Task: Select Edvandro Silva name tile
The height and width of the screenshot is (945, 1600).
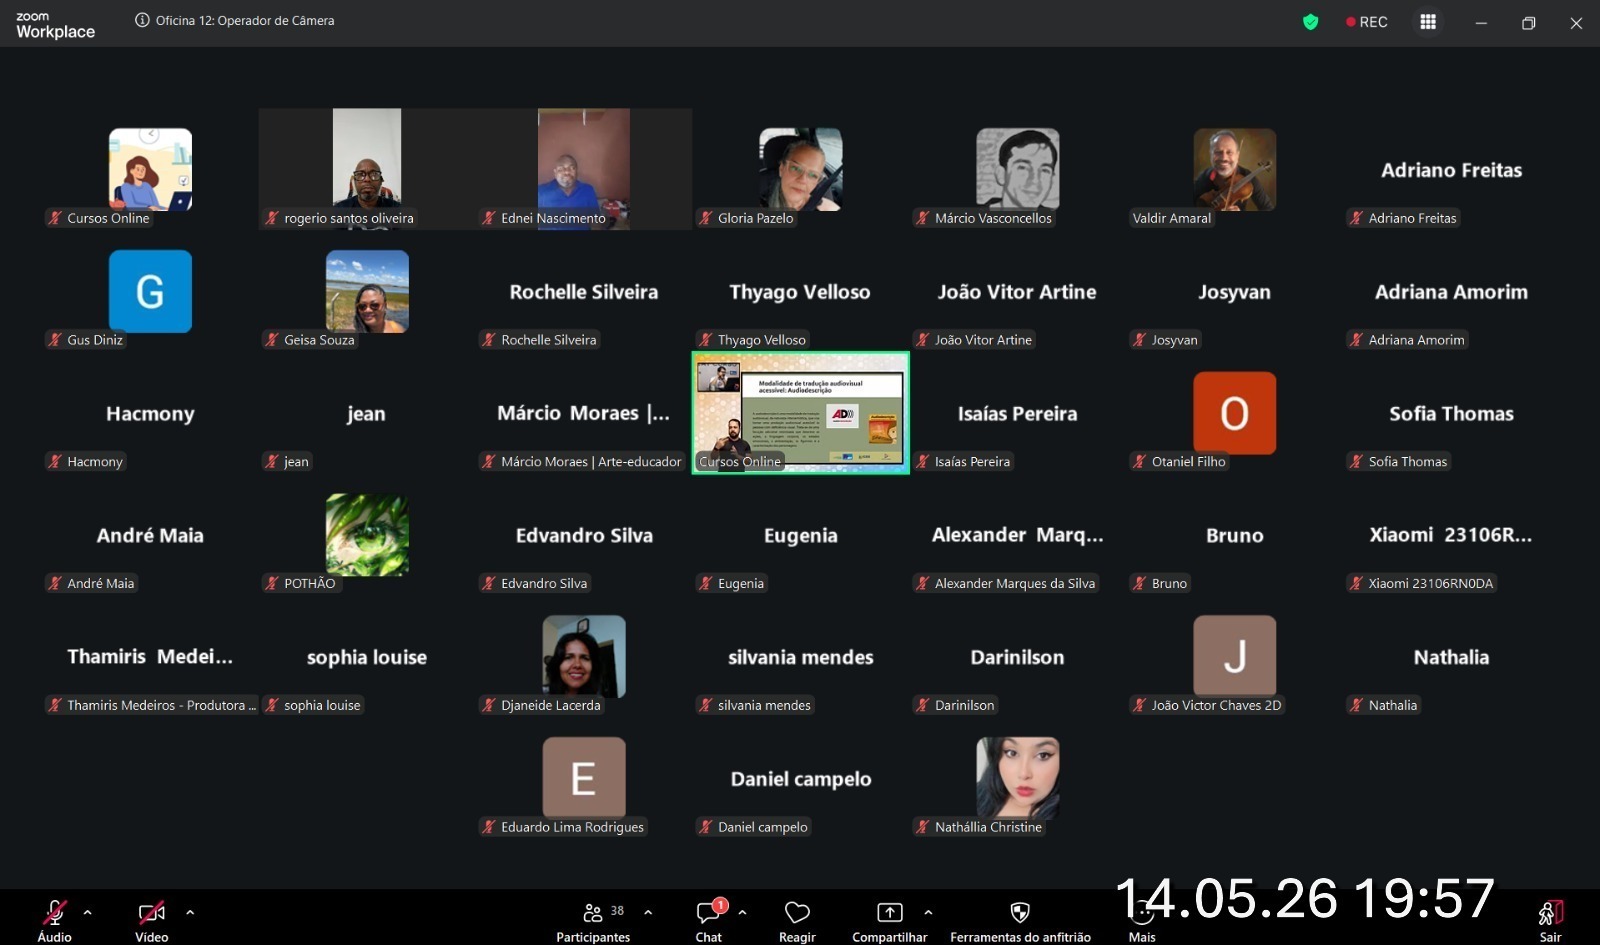Action: point(584,535)
